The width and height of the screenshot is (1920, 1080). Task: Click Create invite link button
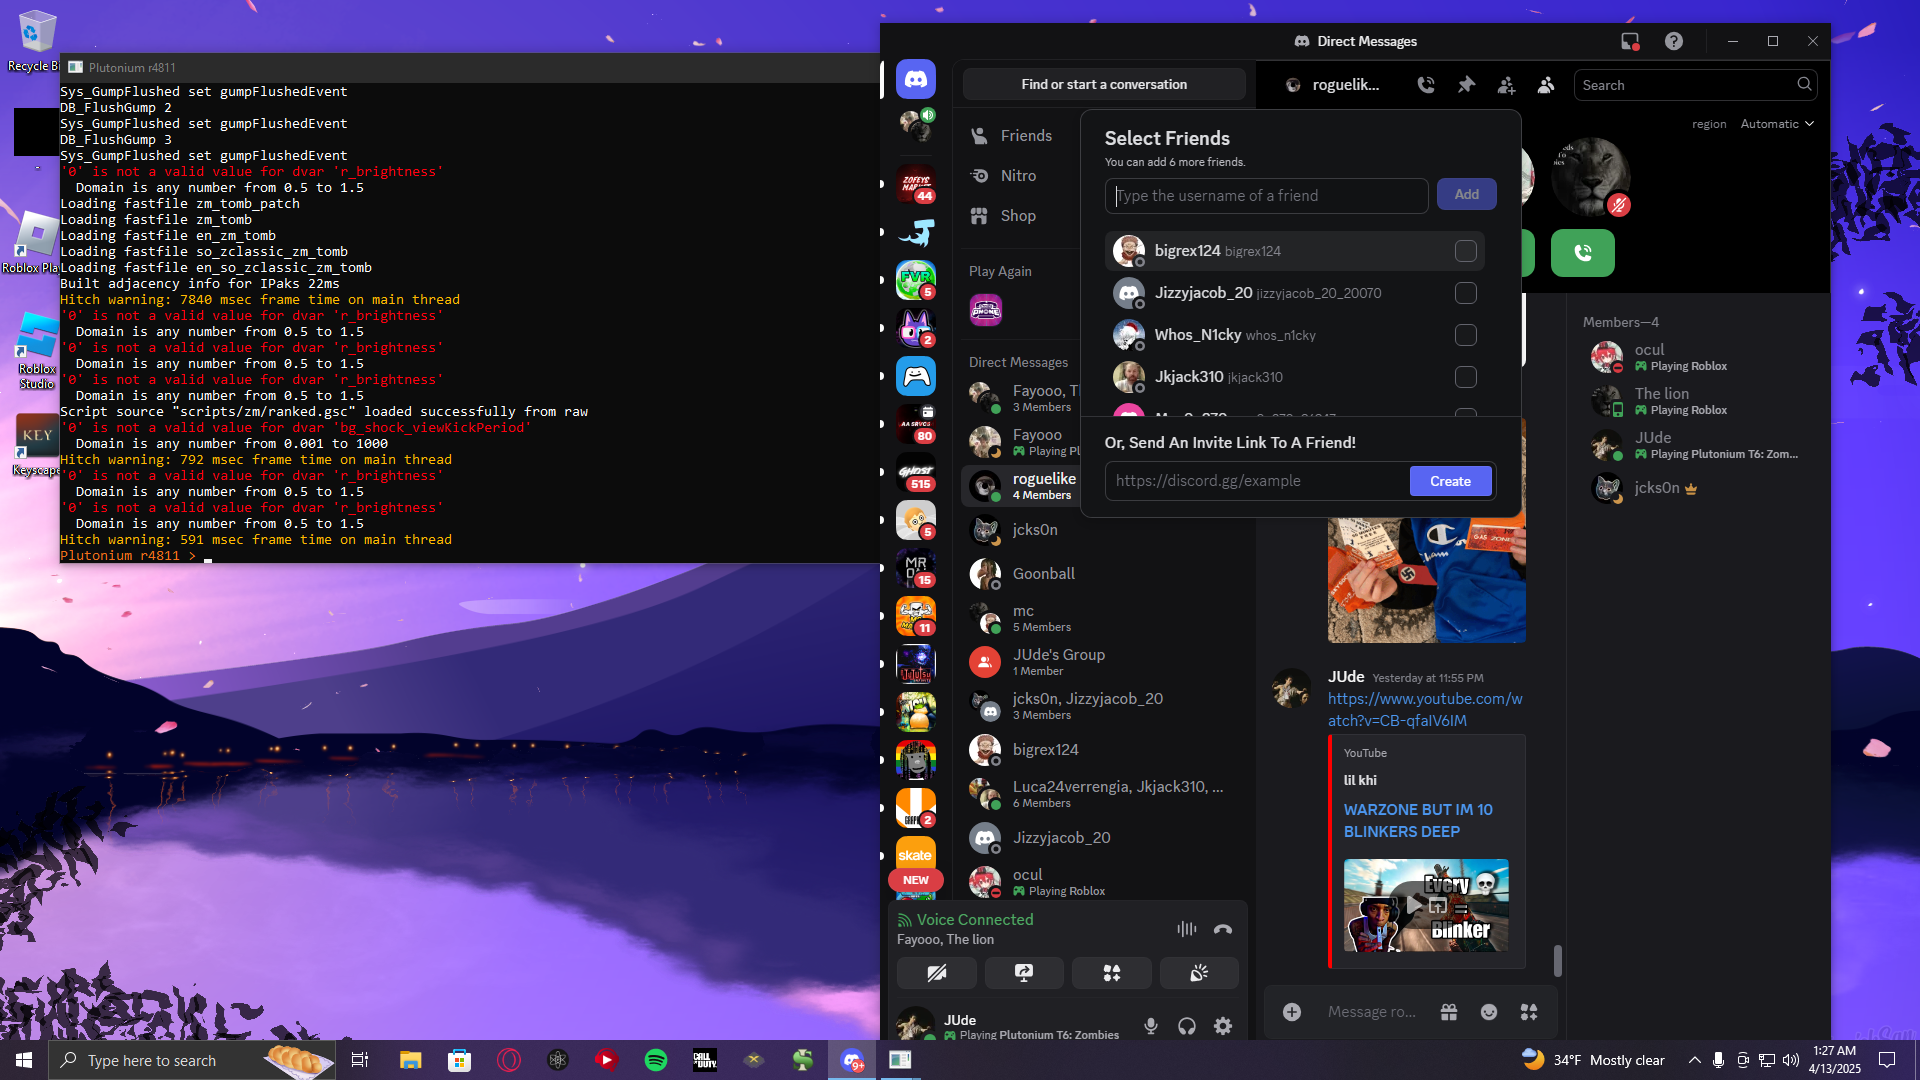[1450, 481]
